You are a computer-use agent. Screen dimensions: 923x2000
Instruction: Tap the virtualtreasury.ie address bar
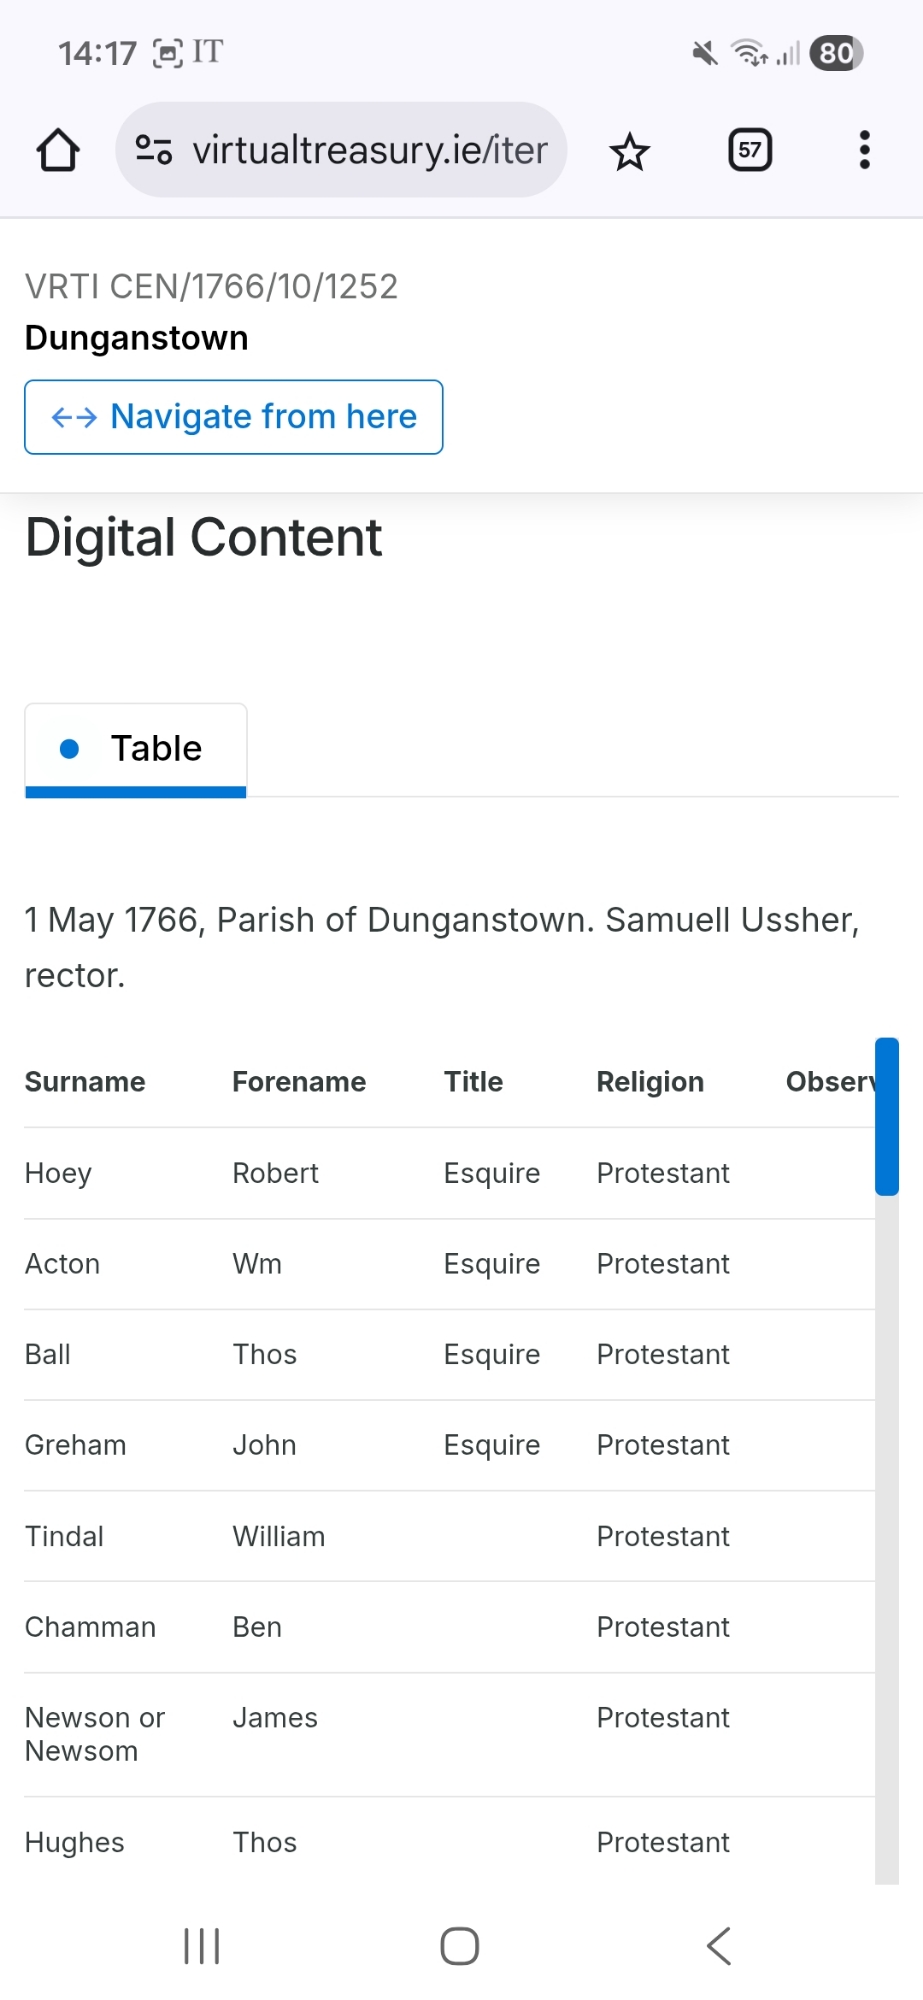coord(370,150)
